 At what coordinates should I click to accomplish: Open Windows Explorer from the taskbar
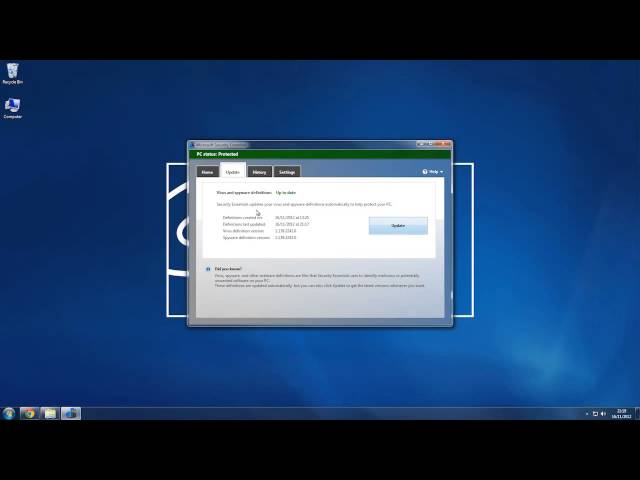coord(50,413)
